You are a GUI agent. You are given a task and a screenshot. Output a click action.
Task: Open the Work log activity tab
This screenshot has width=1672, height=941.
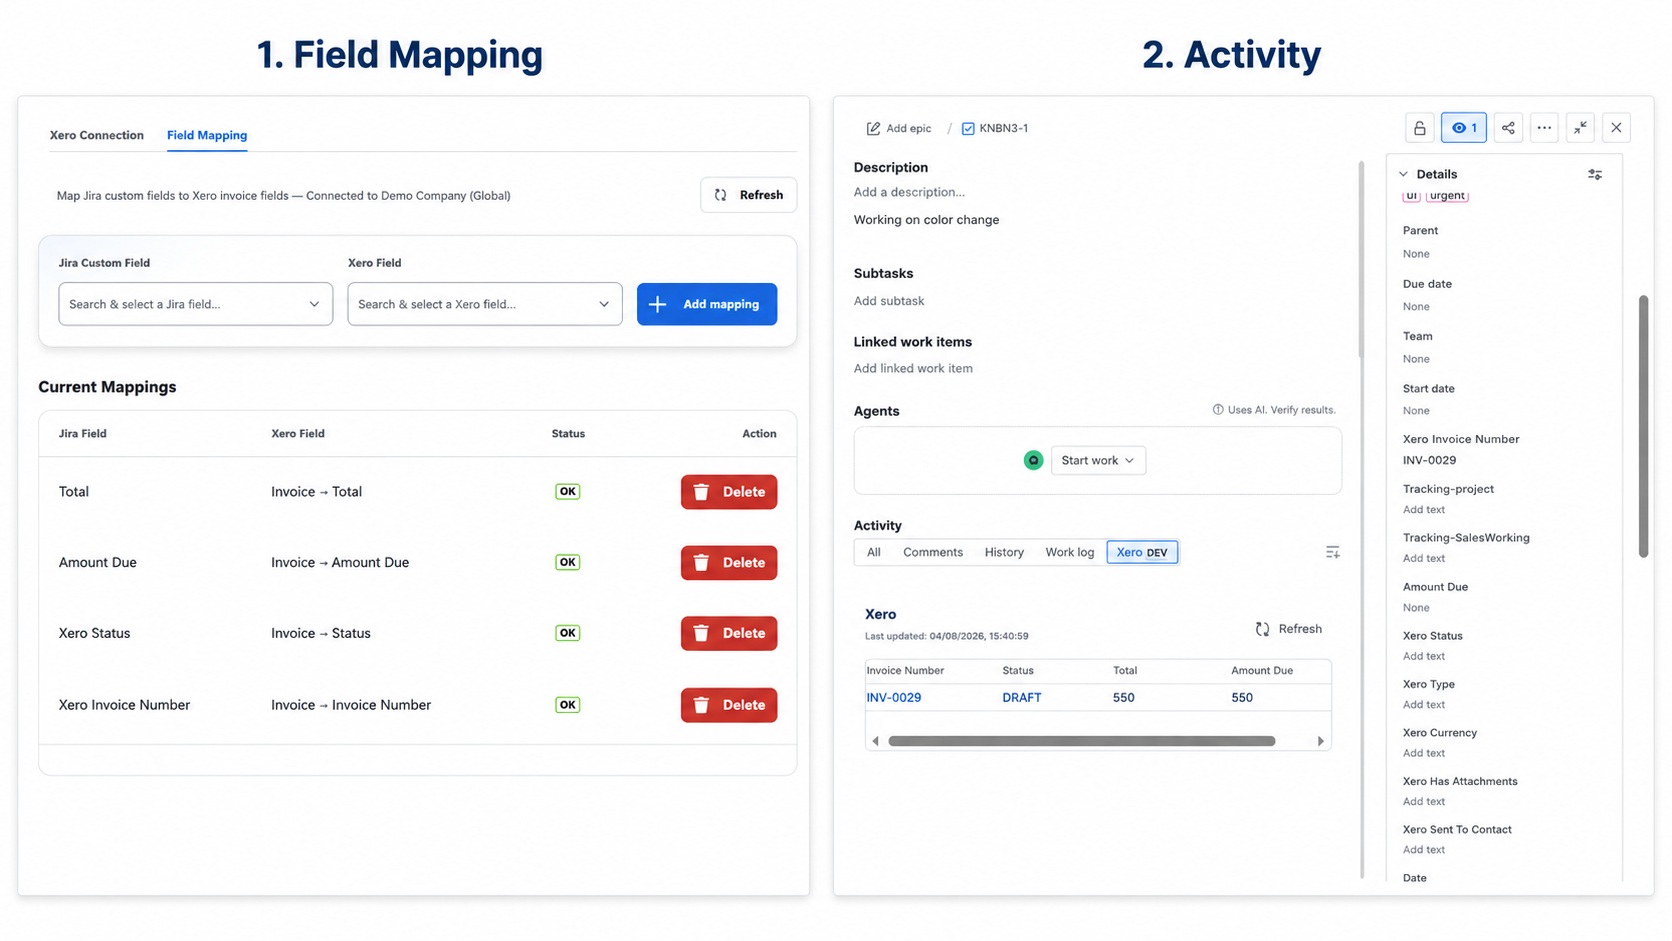click(1070, 552)
